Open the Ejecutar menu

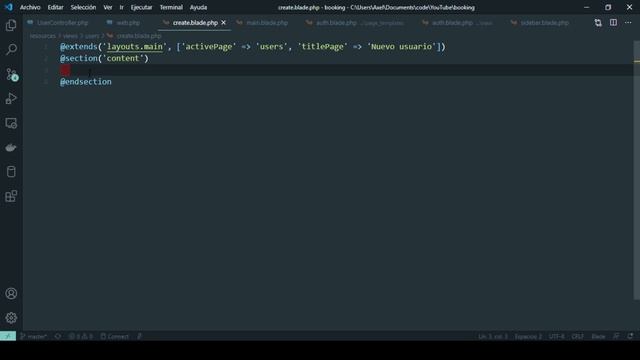click(x=141, y=7)
